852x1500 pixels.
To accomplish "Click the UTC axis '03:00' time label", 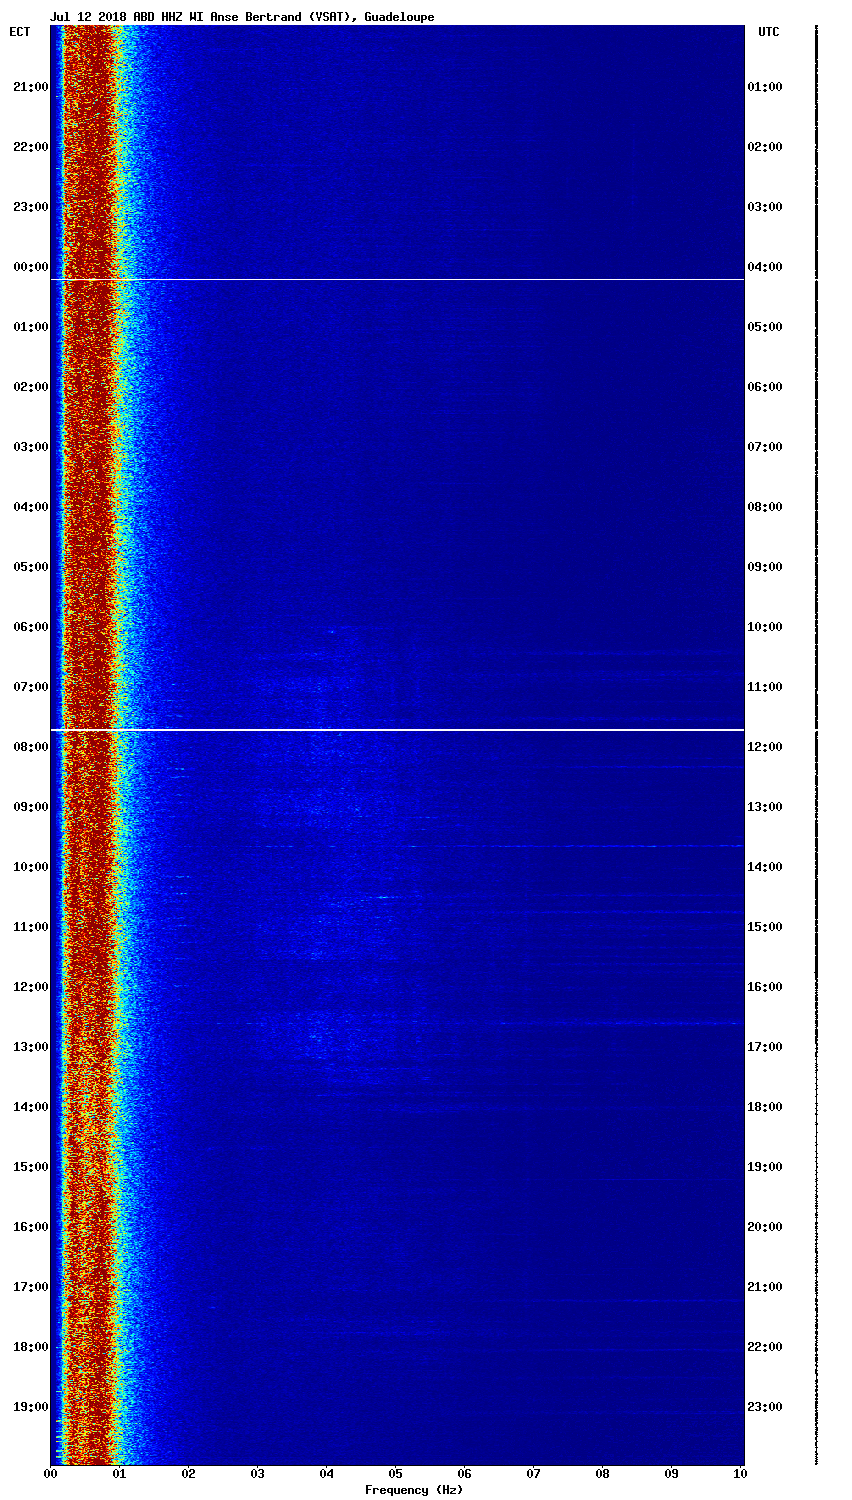I will [765, 207].
